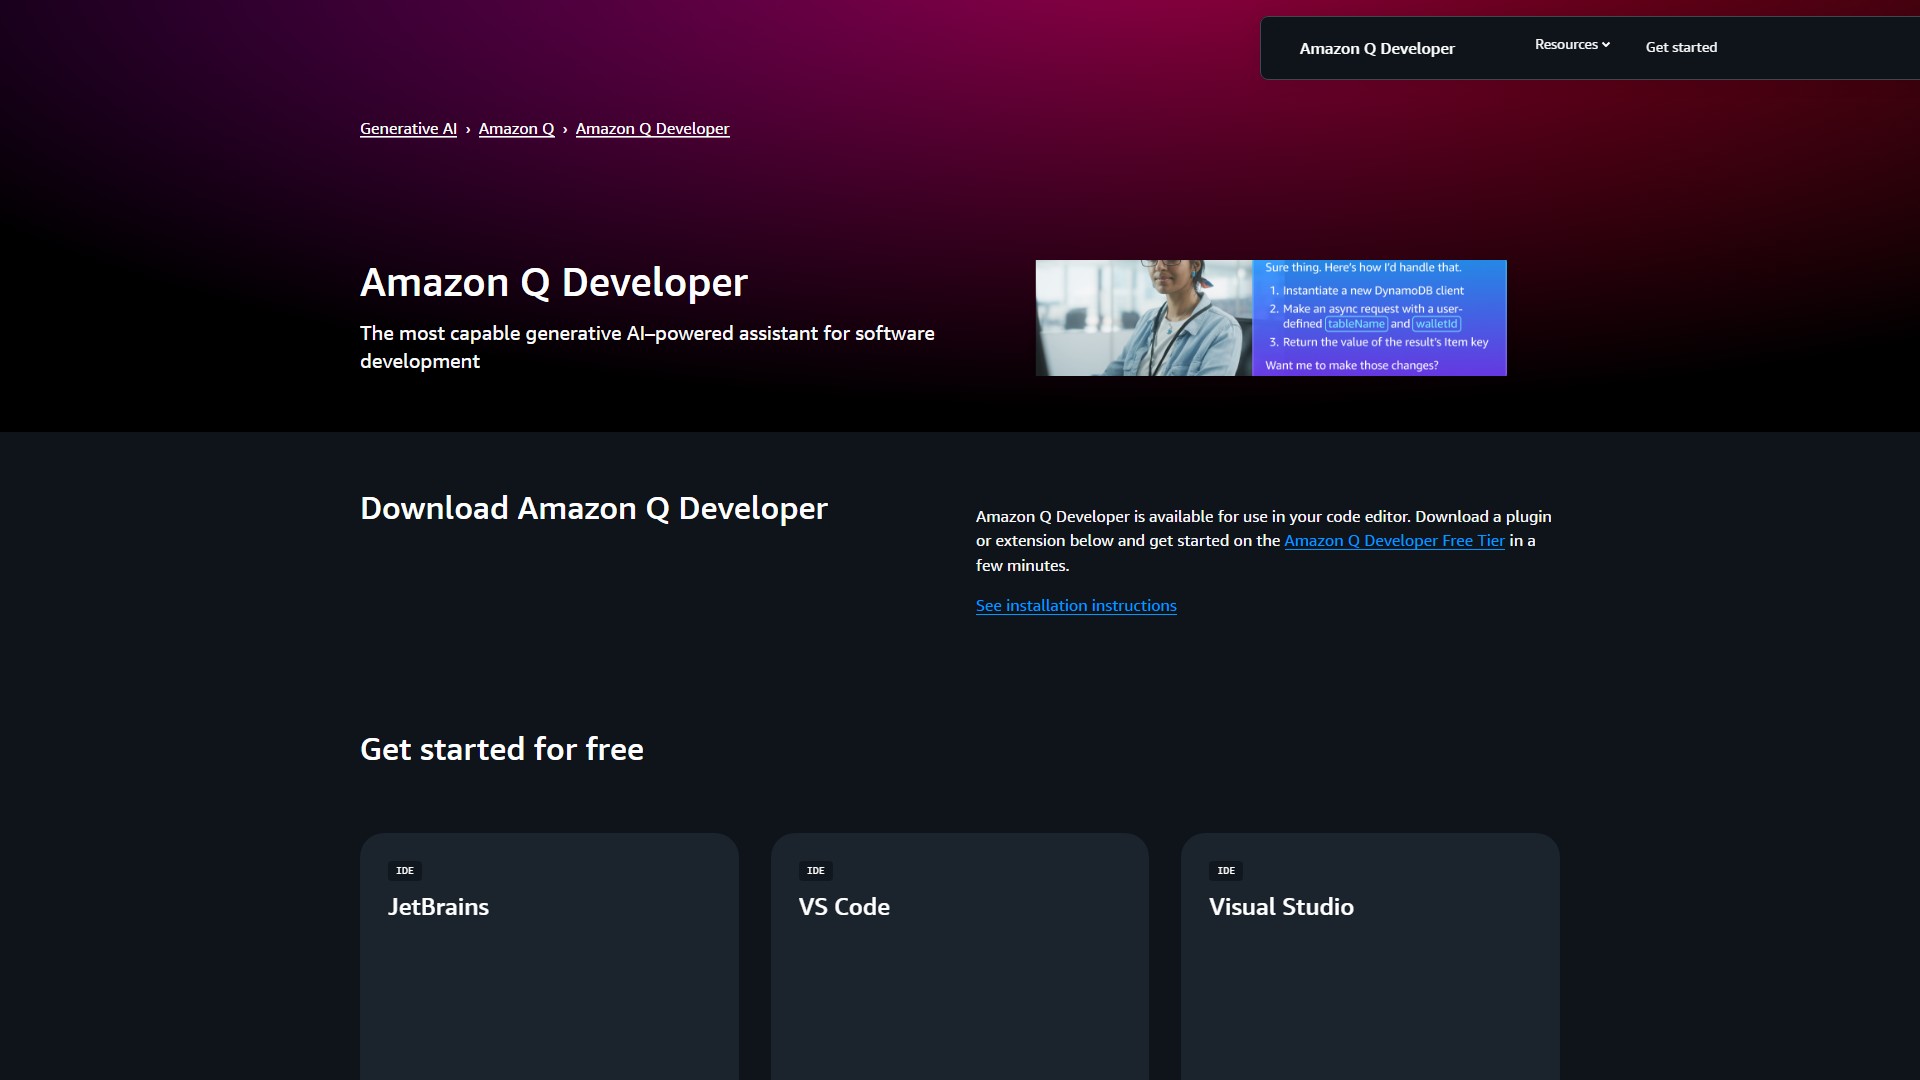Expand the Resources dropdown menu

[1565, 44]
